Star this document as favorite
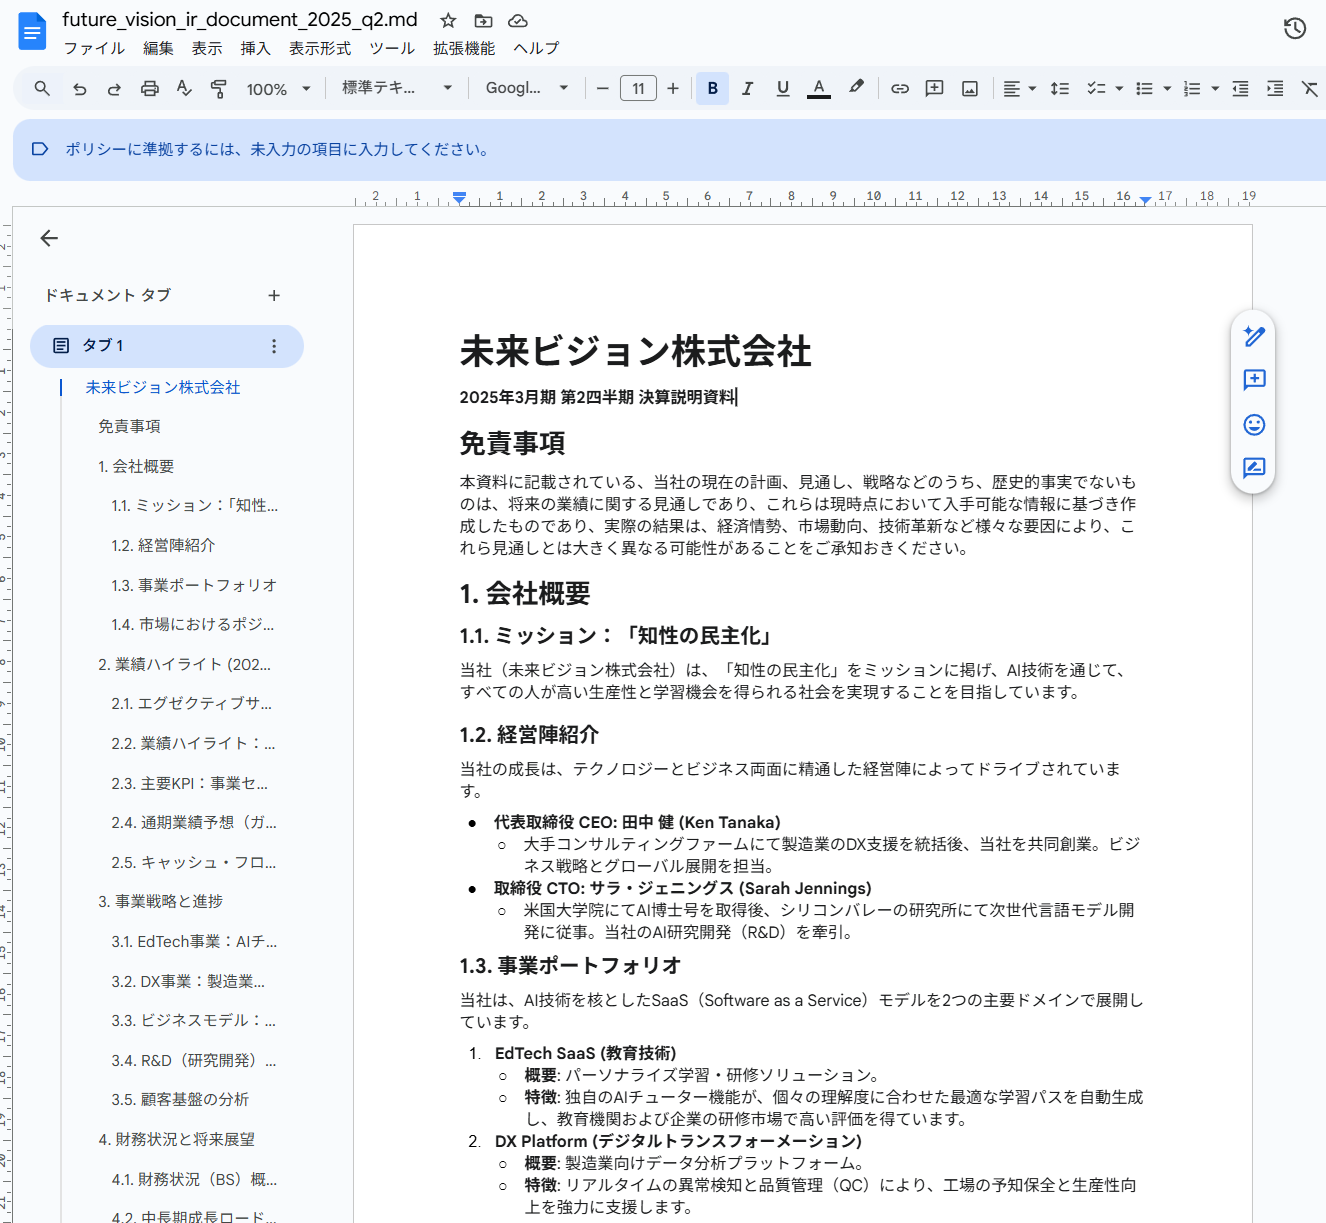Image resolution: width=1326 pixels, height=1223 pixels. 448,21
